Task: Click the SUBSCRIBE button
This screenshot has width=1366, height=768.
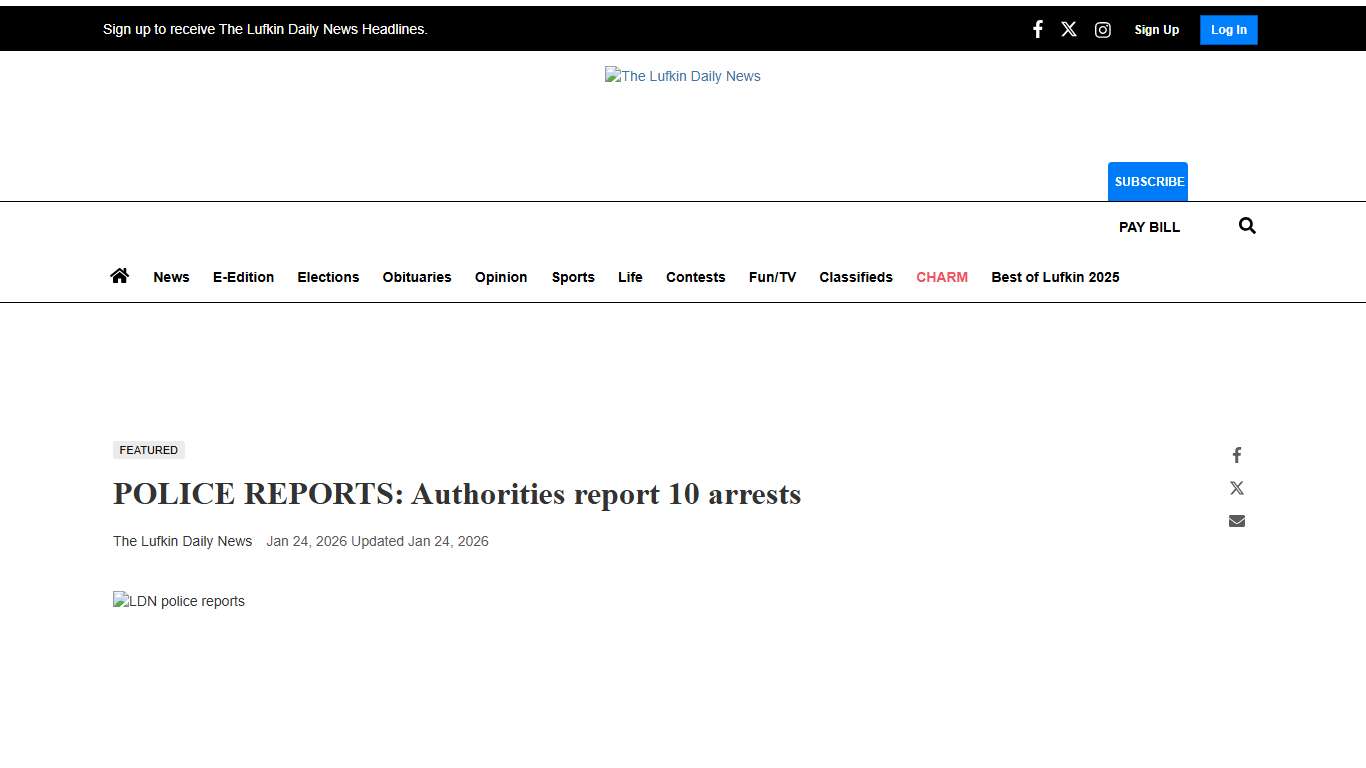Action: click(x=1148, y=181)
